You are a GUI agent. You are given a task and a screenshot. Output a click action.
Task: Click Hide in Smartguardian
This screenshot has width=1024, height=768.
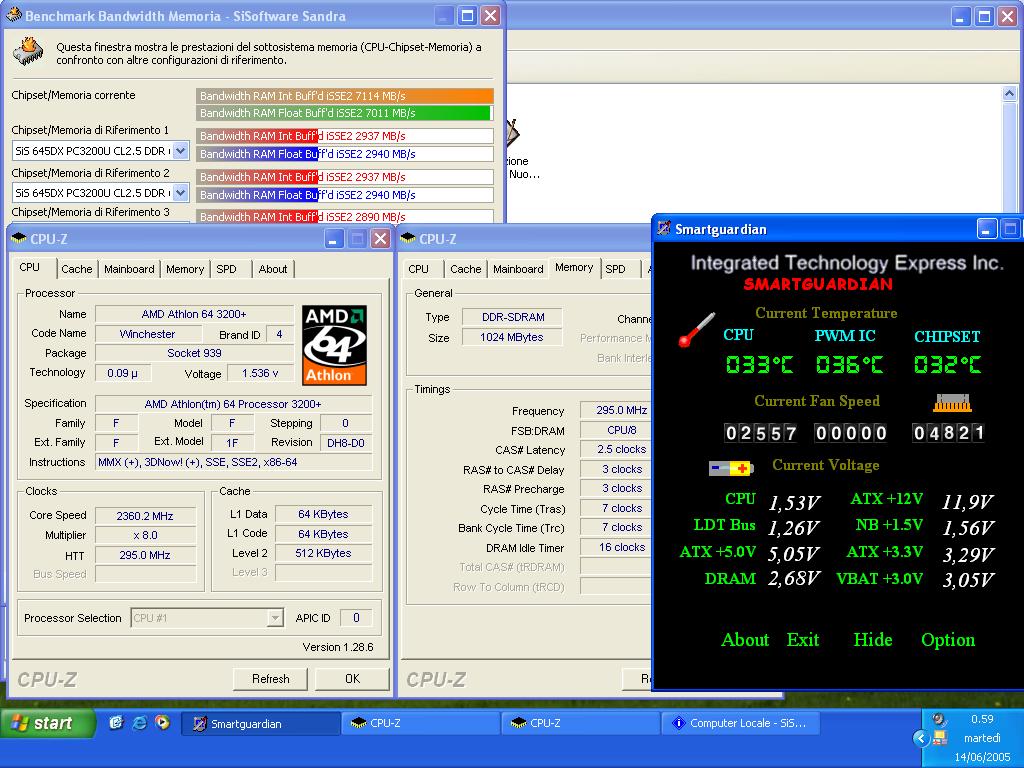click(x=872, y=639)
